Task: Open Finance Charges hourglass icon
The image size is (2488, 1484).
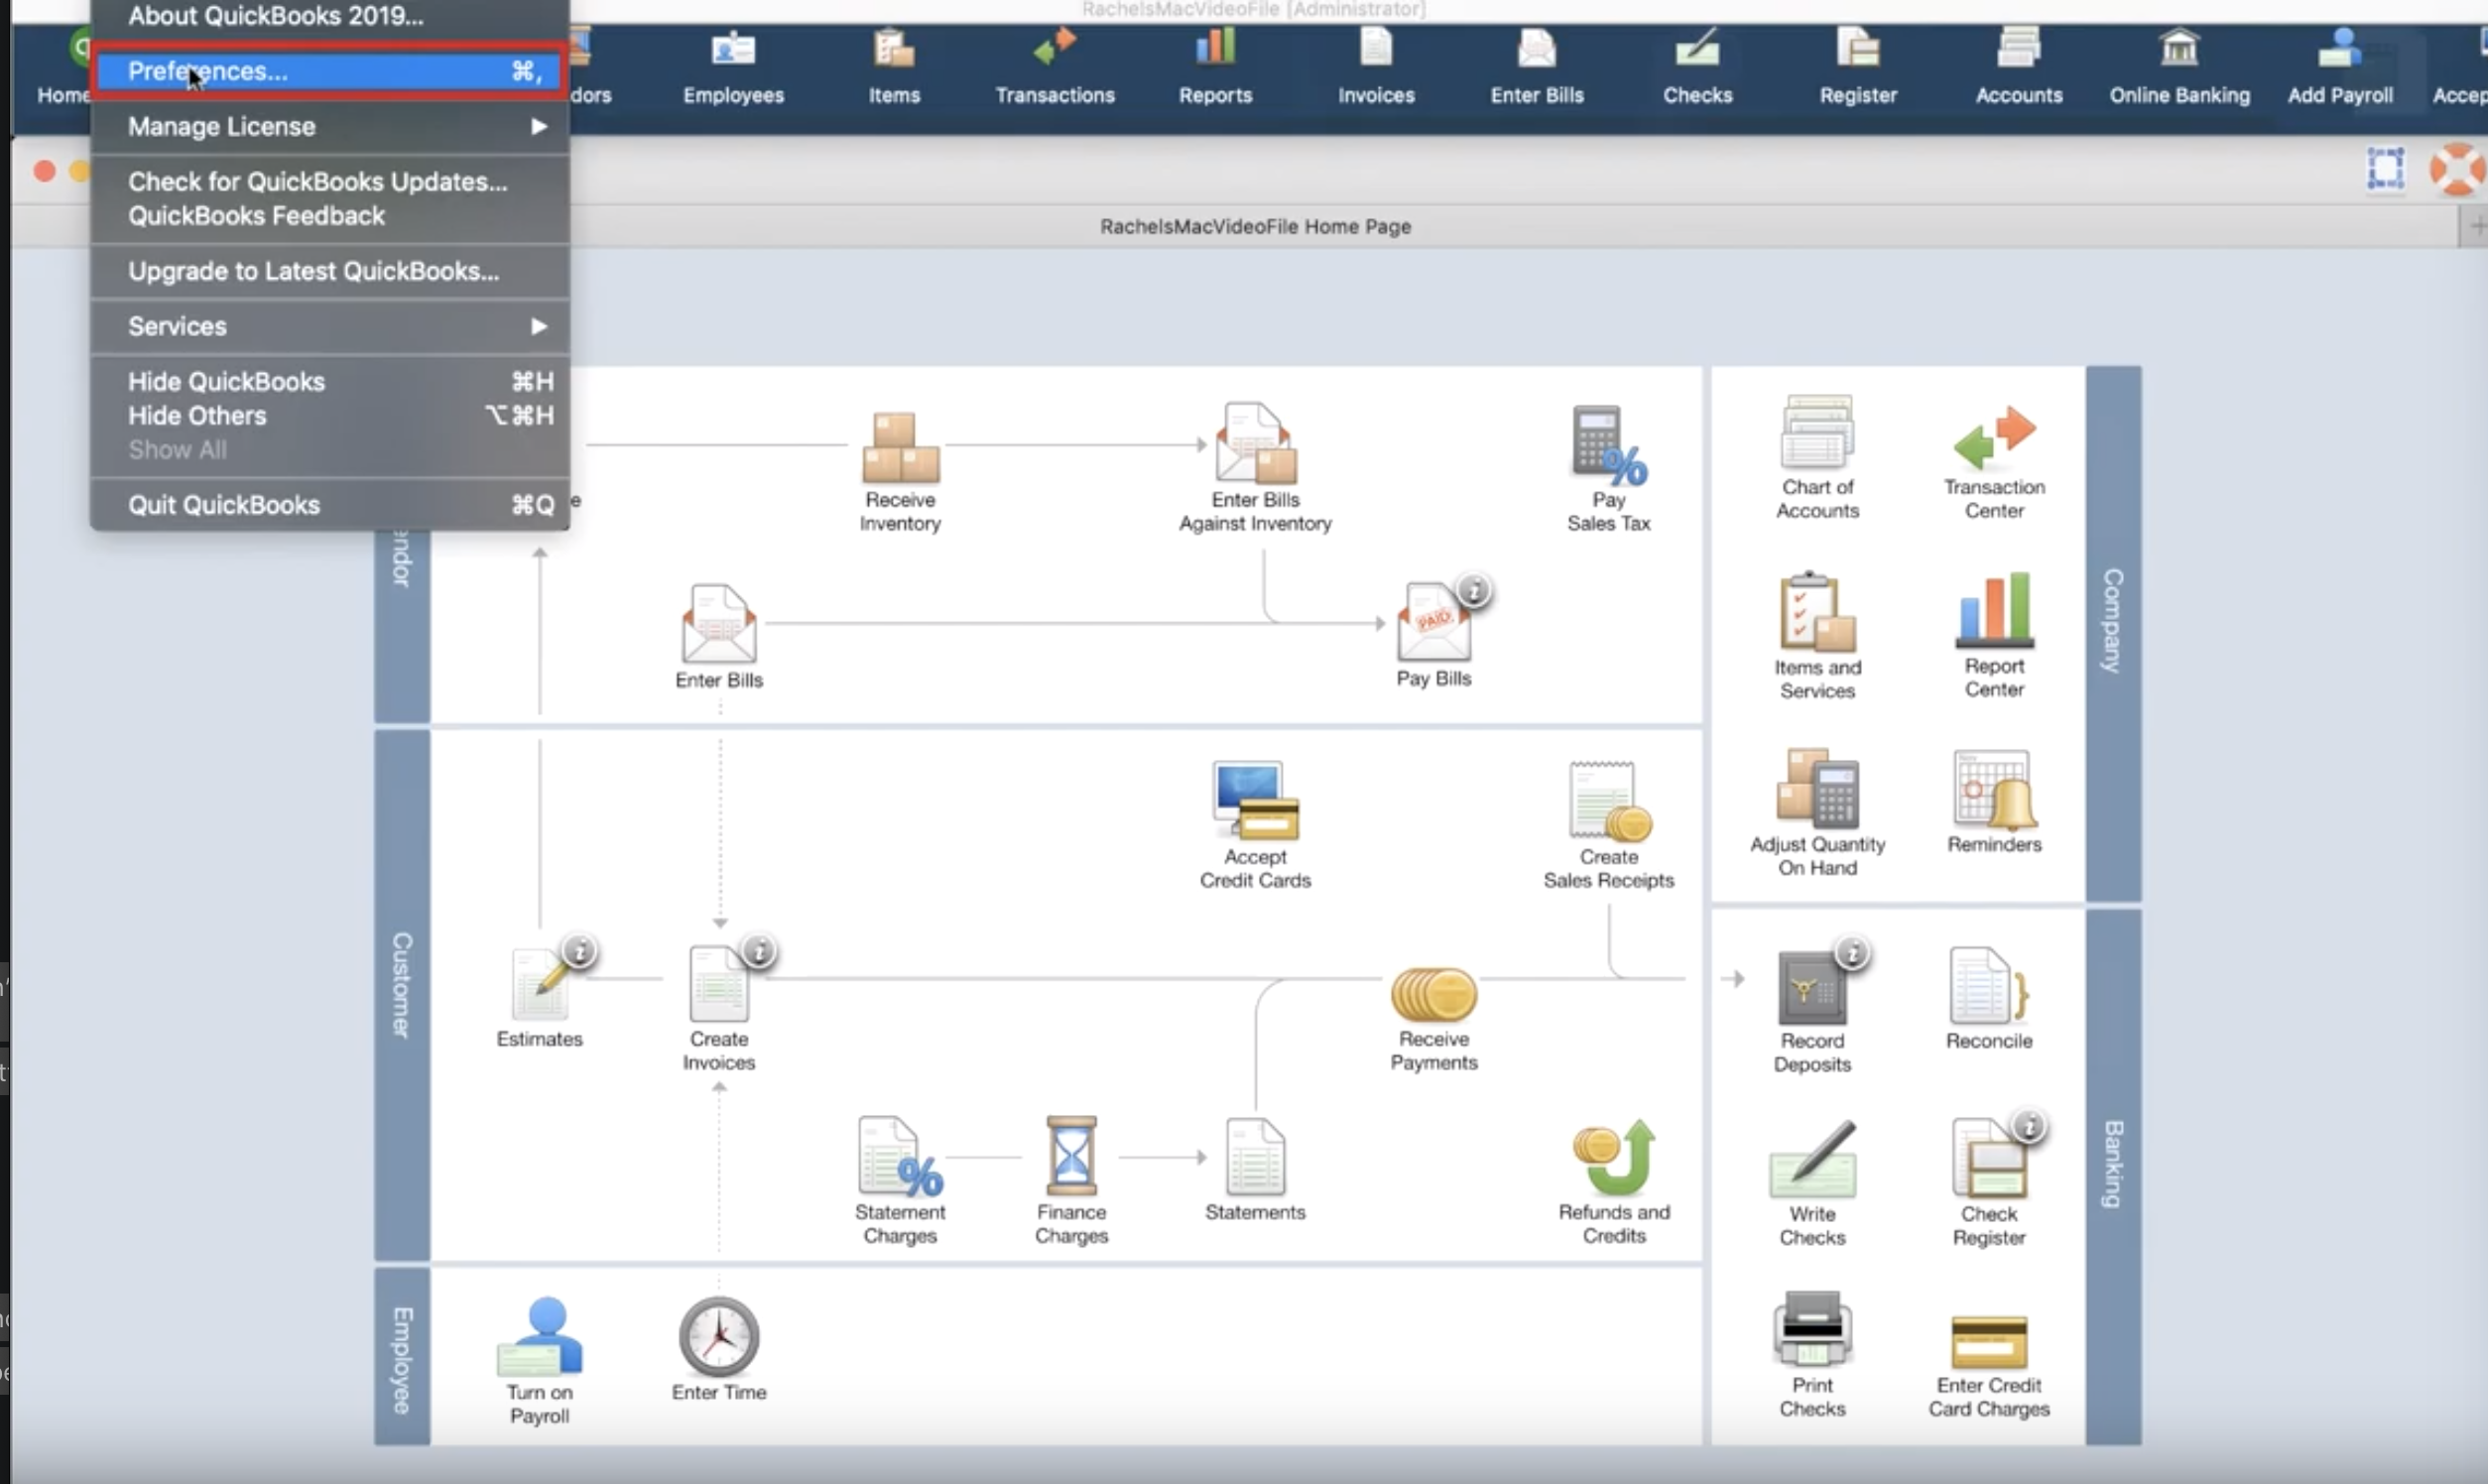Action: click(1071, 1181)
